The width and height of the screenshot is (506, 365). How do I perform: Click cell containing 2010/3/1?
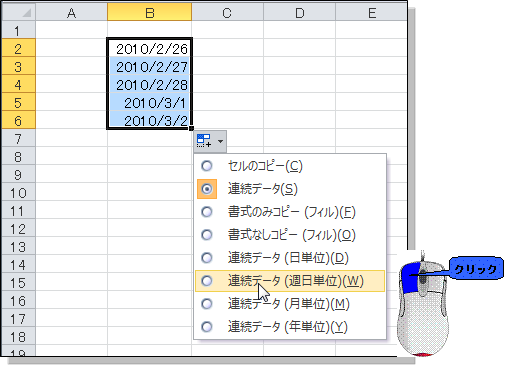pos(150,102)
